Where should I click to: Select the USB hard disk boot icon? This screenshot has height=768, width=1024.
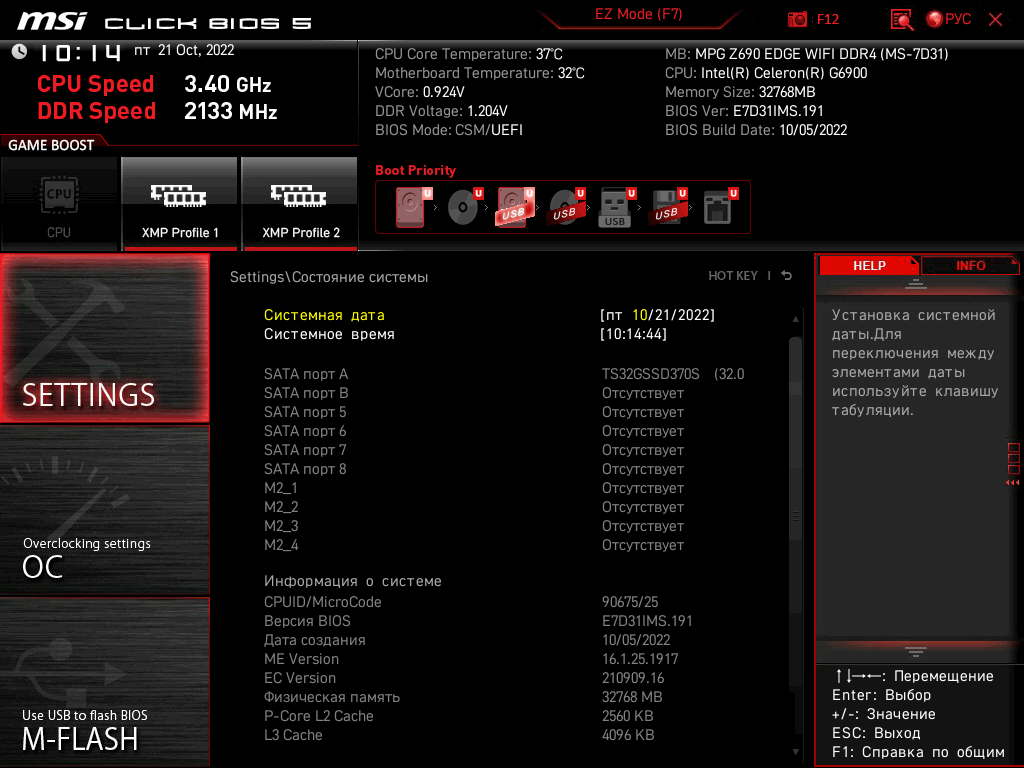pyautogui.click(x=514, y=207)
